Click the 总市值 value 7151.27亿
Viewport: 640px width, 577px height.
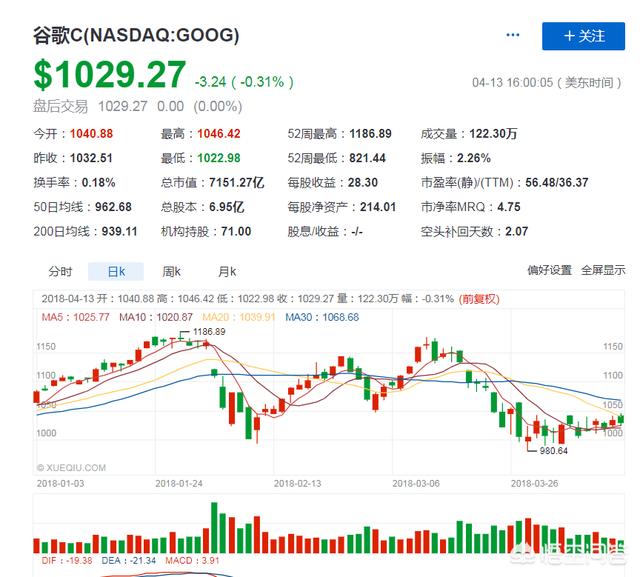(x=237, y=183)
